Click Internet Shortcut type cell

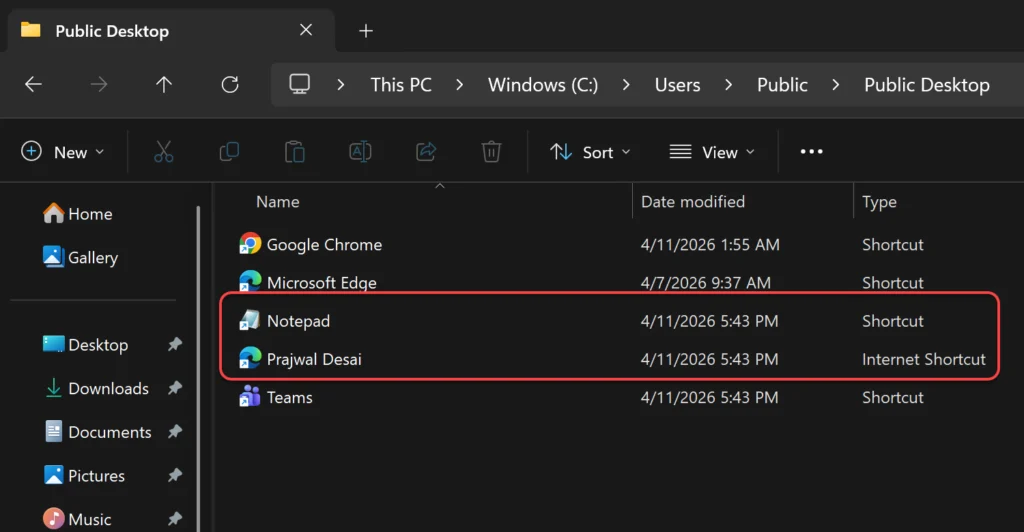[923, 358]
